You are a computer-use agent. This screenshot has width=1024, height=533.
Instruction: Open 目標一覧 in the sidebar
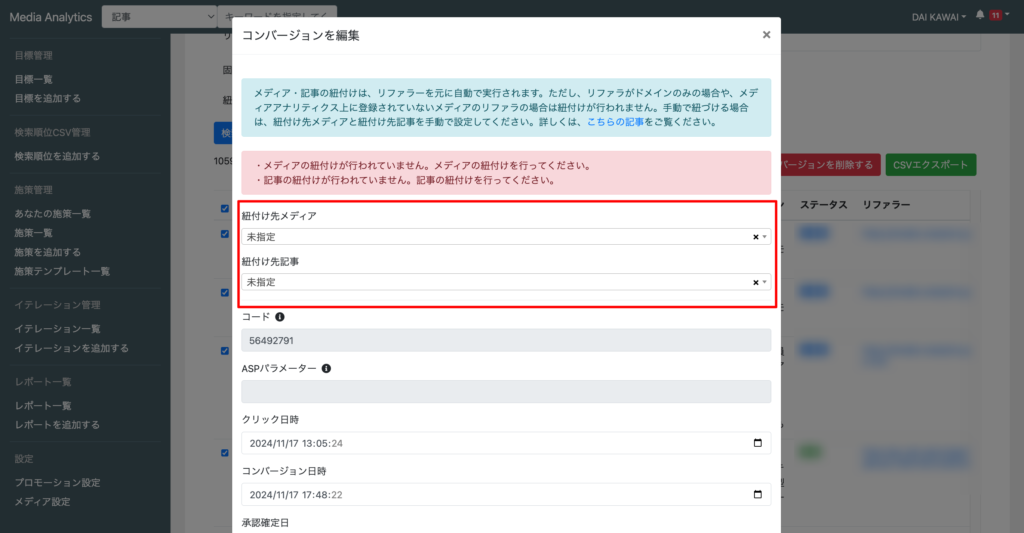coord(33,79)
